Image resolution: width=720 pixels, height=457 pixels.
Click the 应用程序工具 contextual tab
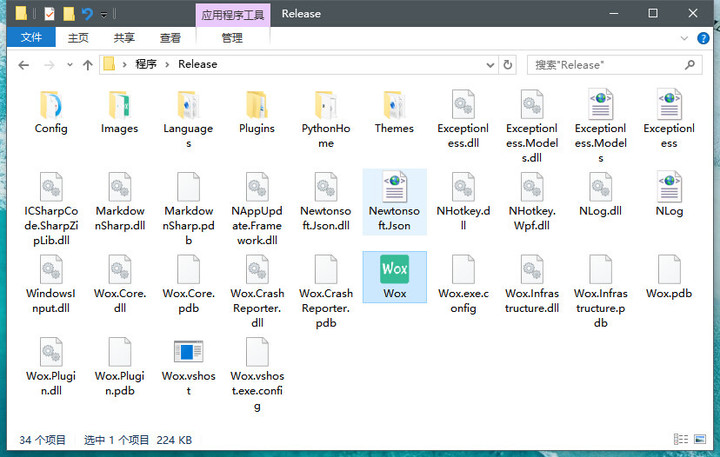[x=233, y=15]
